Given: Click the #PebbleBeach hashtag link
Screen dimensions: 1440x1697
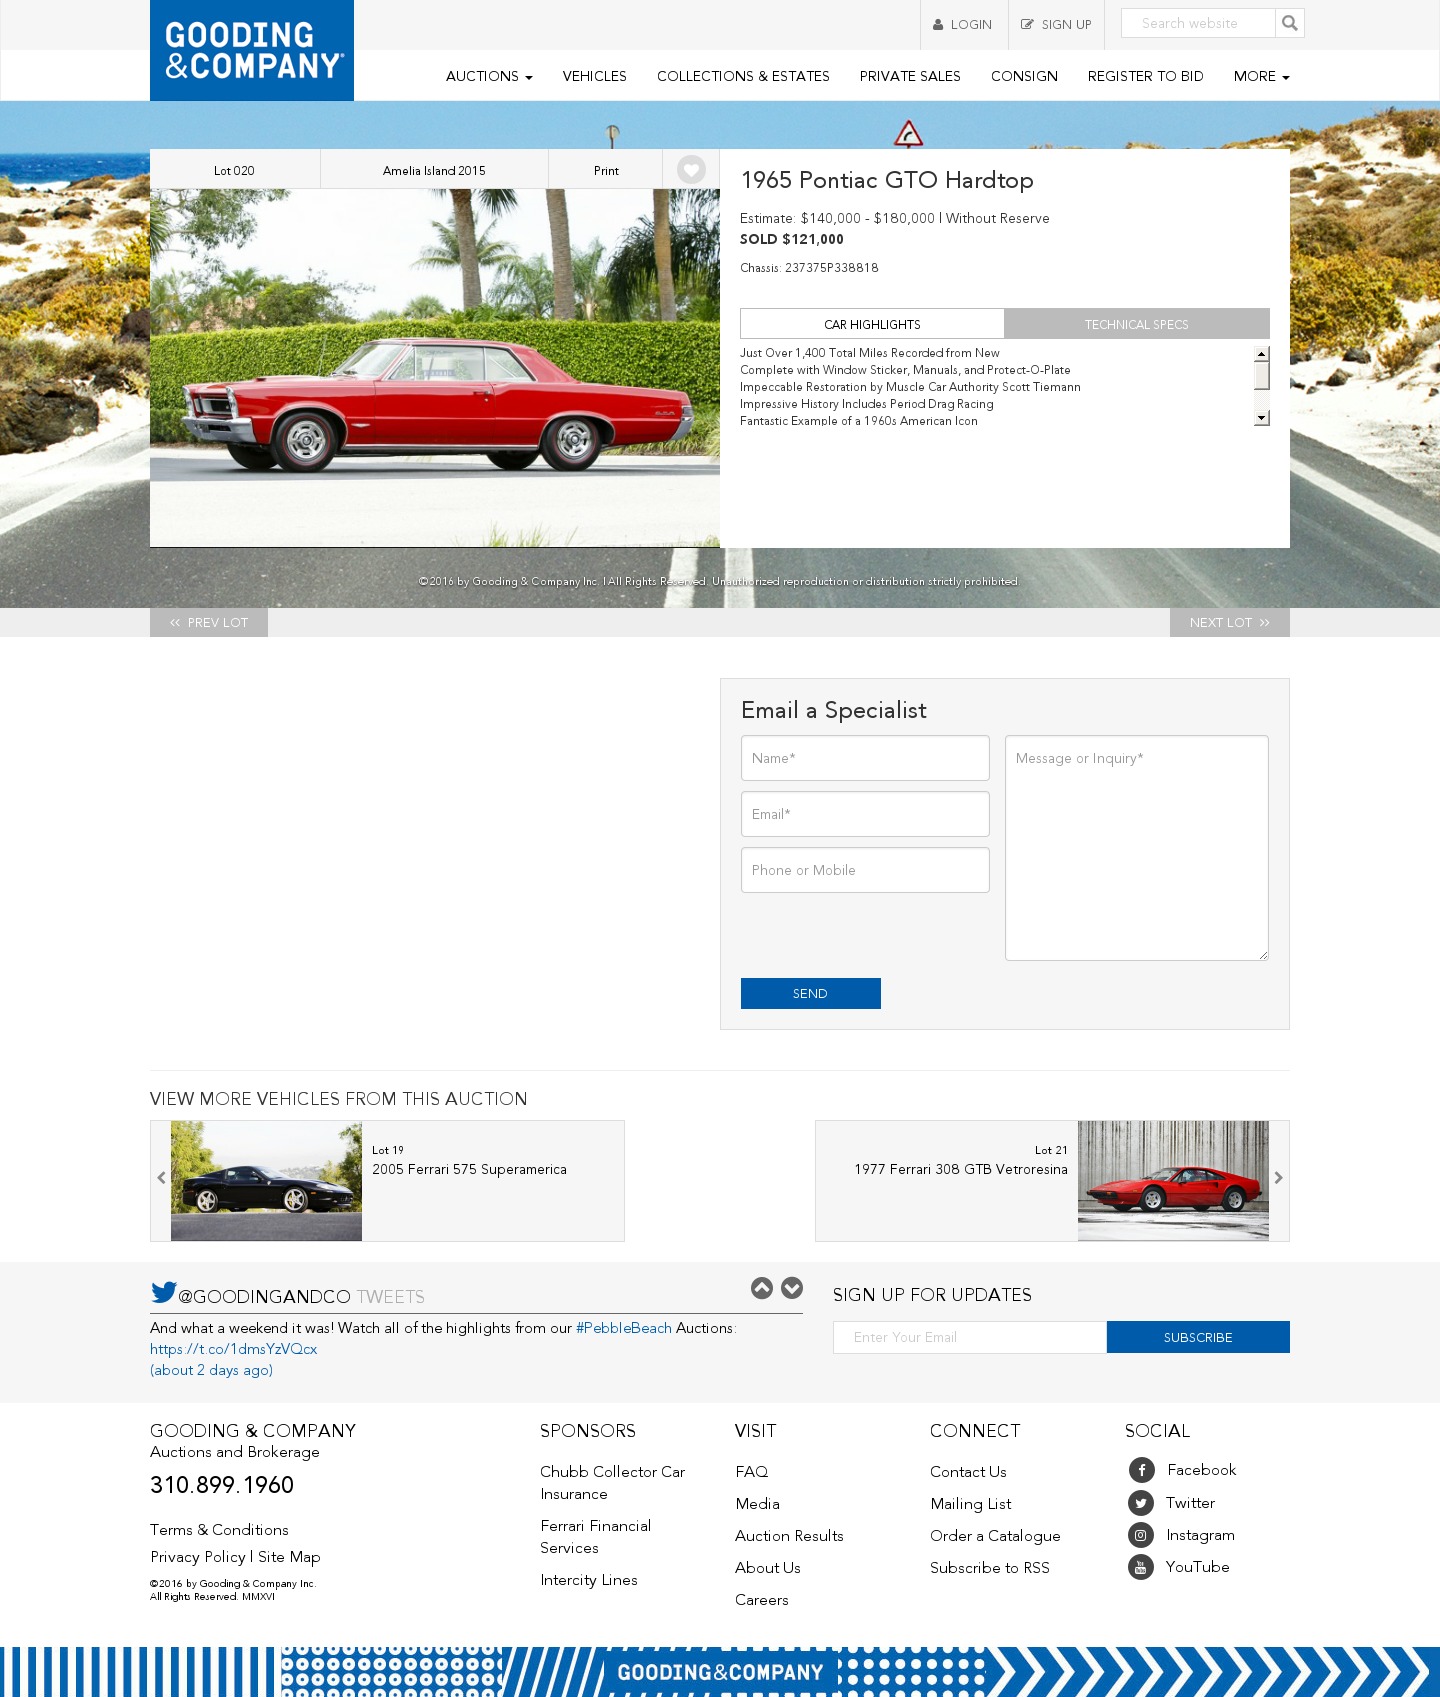Looking at the screenshot, I should click(x=624, y=1328).
